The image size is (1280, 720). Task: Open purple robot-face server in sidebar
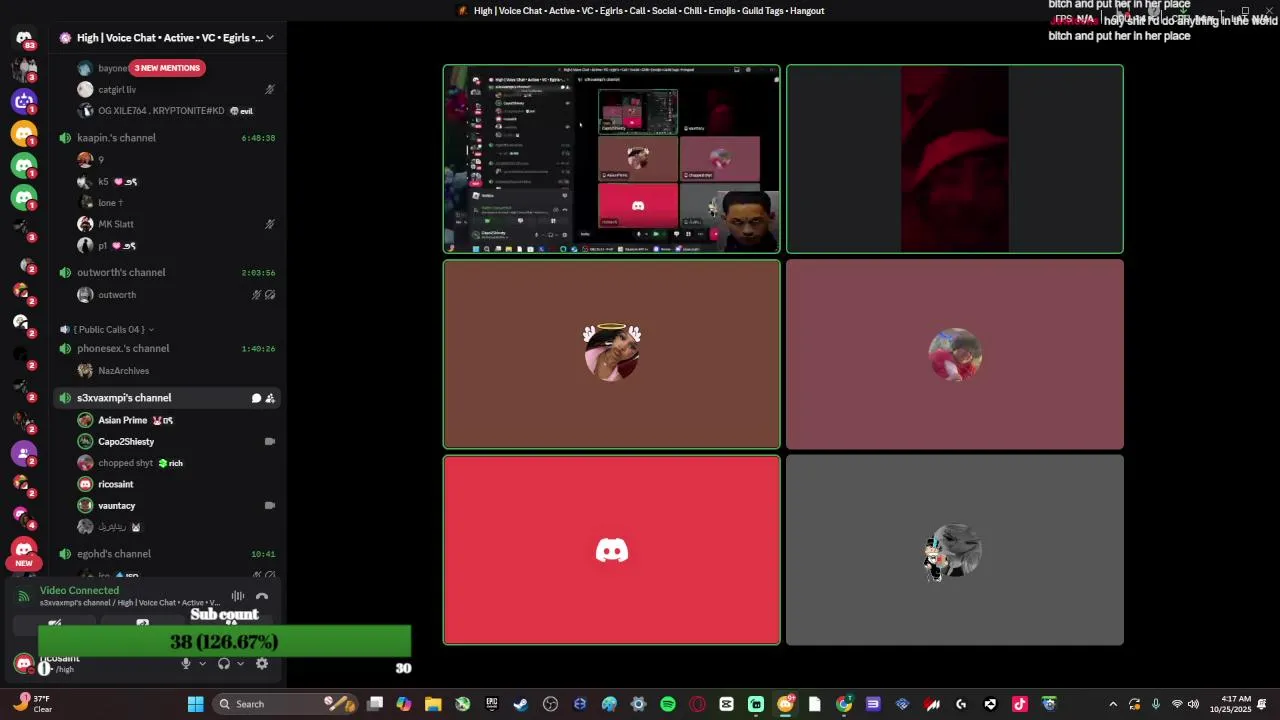coord(24,101)
